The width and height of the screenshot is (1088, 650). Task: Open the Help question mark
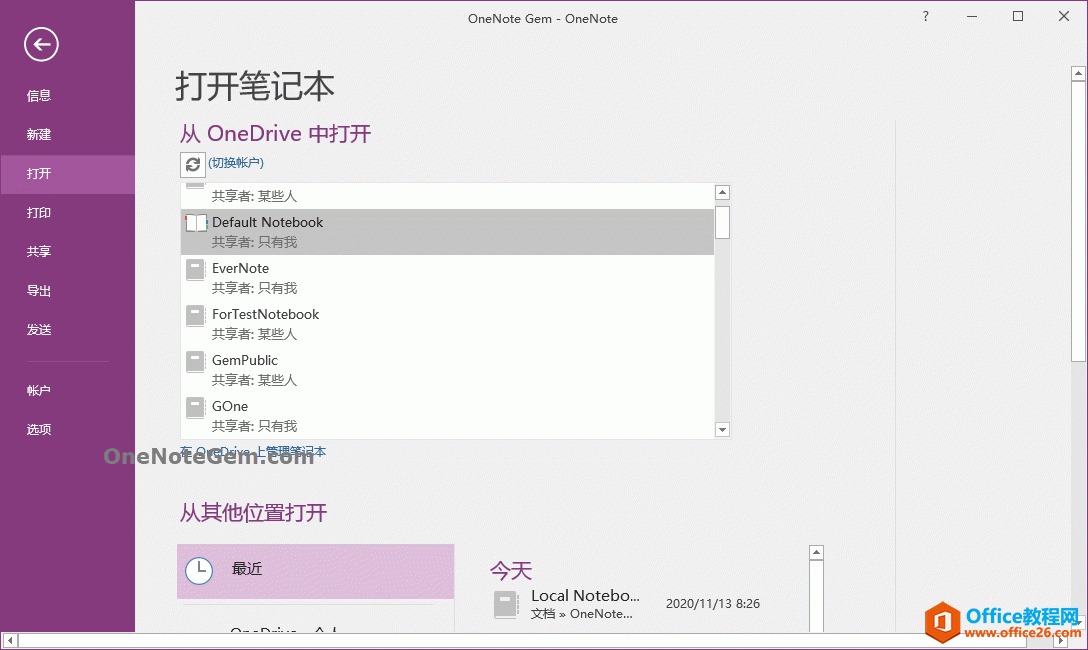coord(925,17)
